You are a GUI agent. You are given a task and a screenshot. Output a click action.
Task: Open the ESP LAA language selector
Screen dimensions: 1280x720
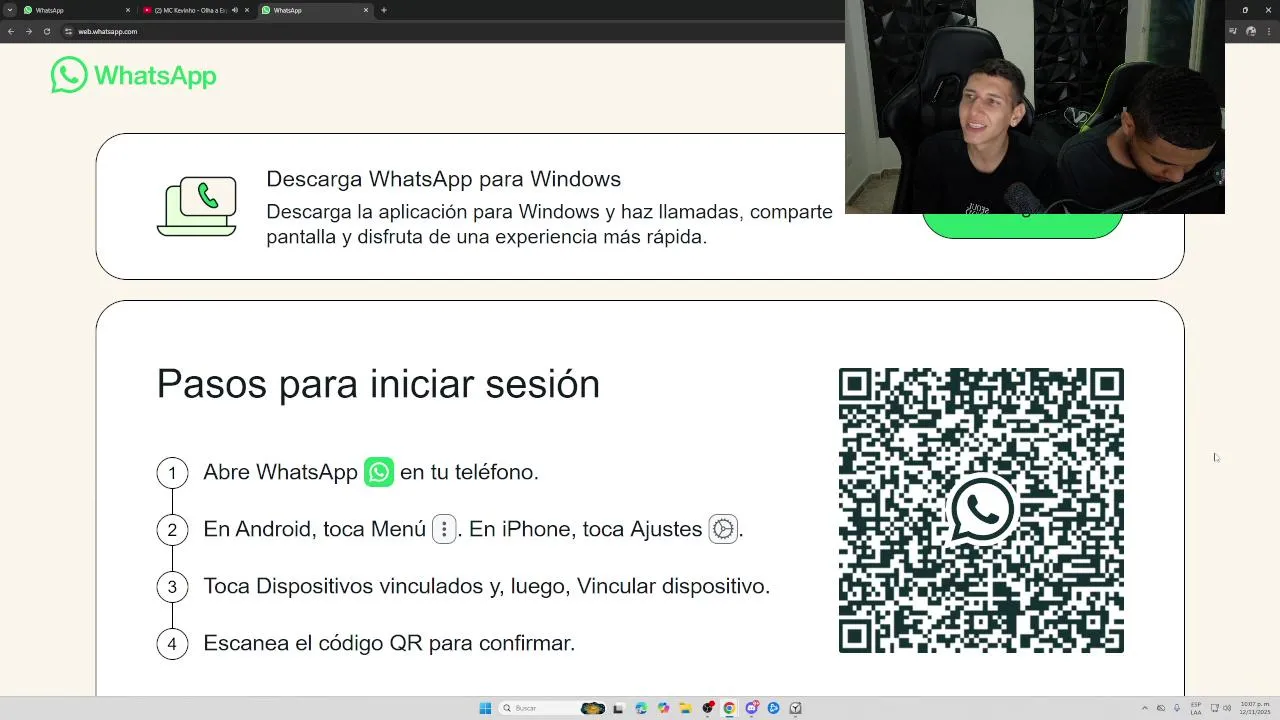click(x=1196, y=708)
